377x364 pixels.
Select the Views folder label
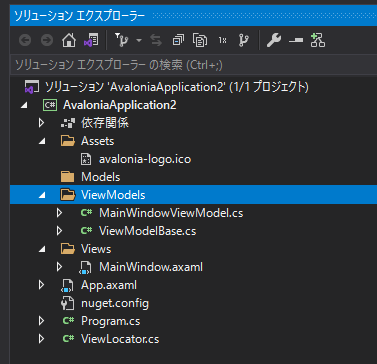[96, 249]
